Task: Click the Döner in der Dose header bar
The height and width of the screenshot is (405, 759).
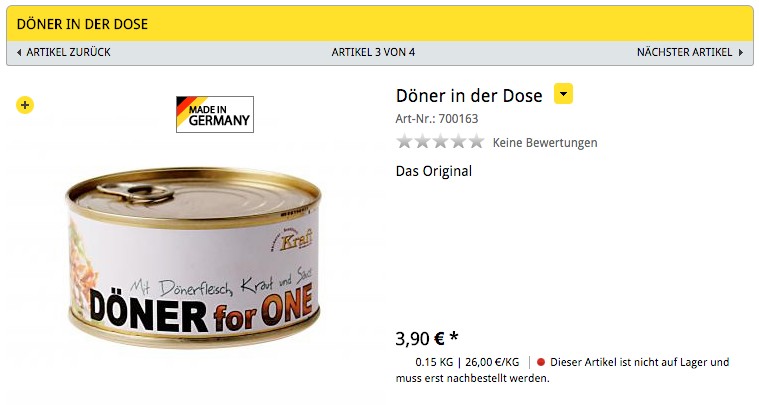Action: (x=380, y=24)
